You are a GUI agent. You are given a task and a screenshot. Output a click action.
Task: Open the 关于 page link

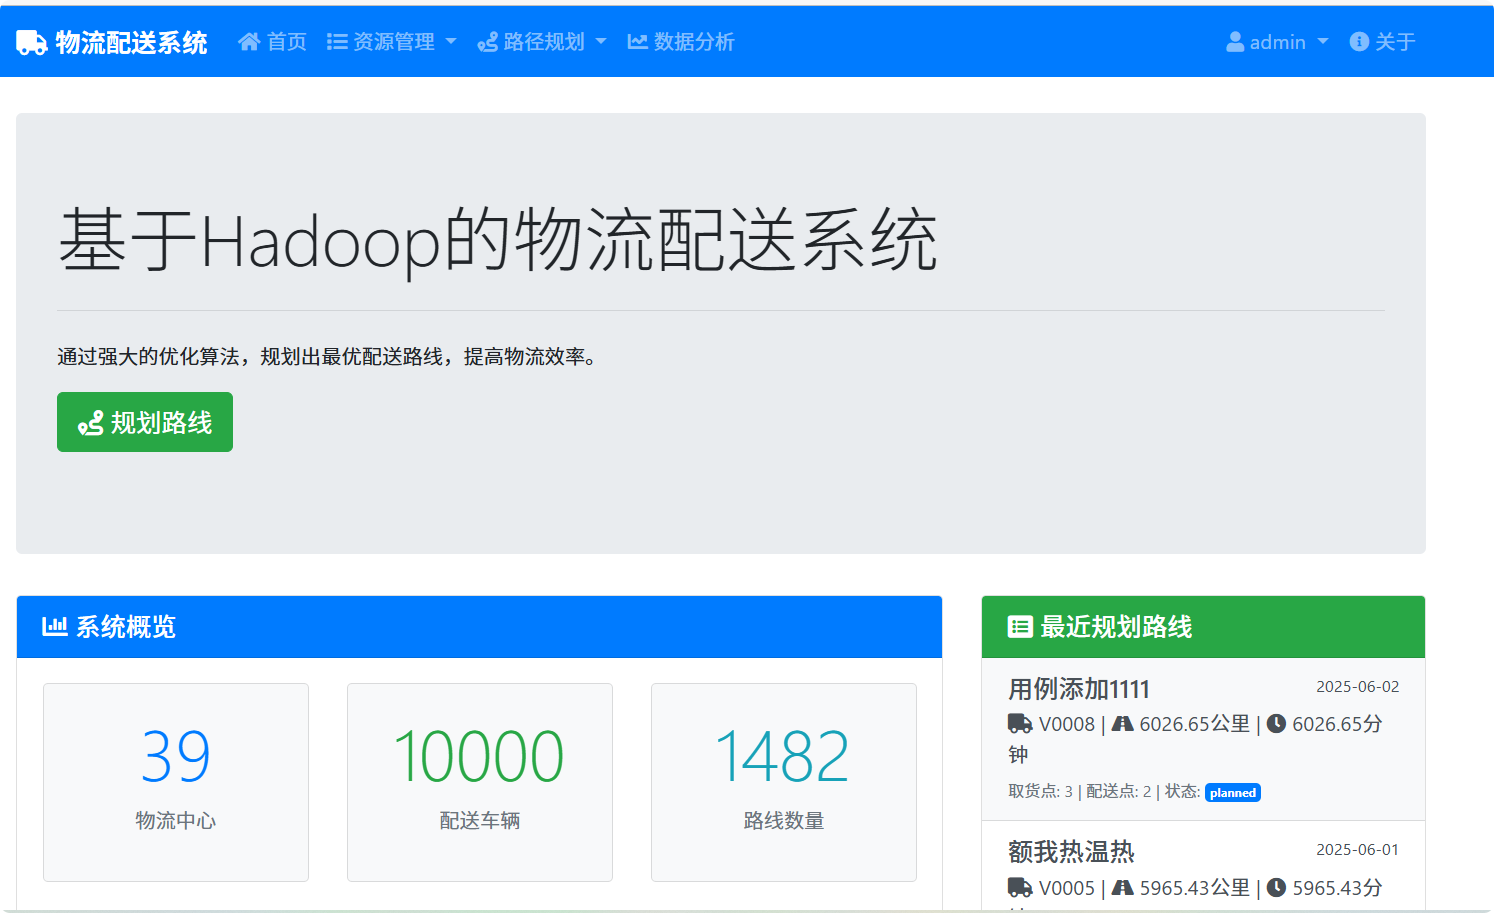click(1382, 41)
